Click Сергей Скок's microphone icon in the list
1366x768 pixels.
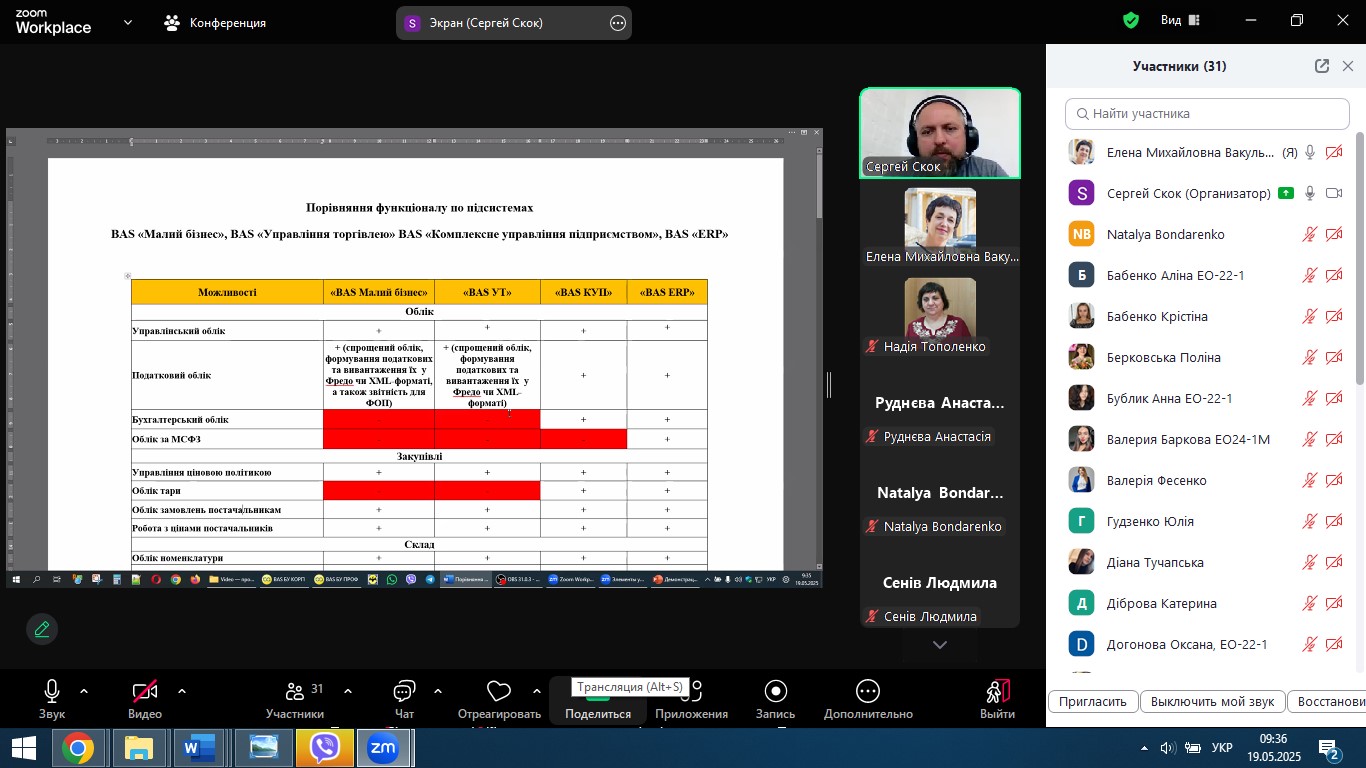tap(1310, 194)
